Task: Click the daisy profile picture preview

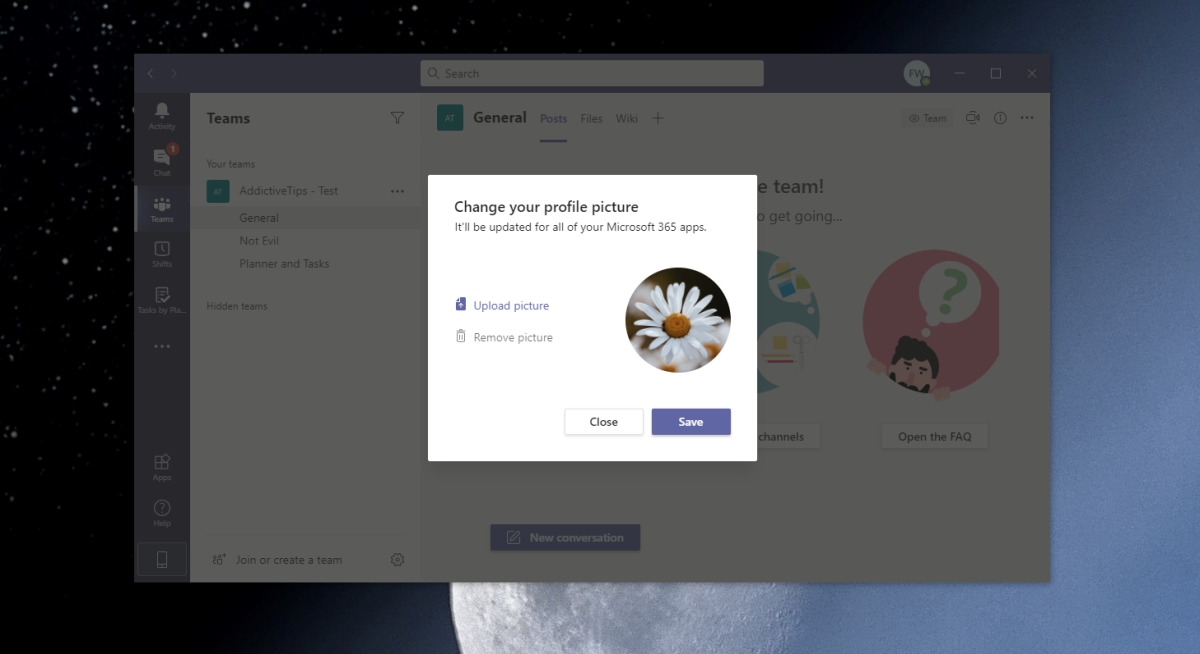Action: 678,320
